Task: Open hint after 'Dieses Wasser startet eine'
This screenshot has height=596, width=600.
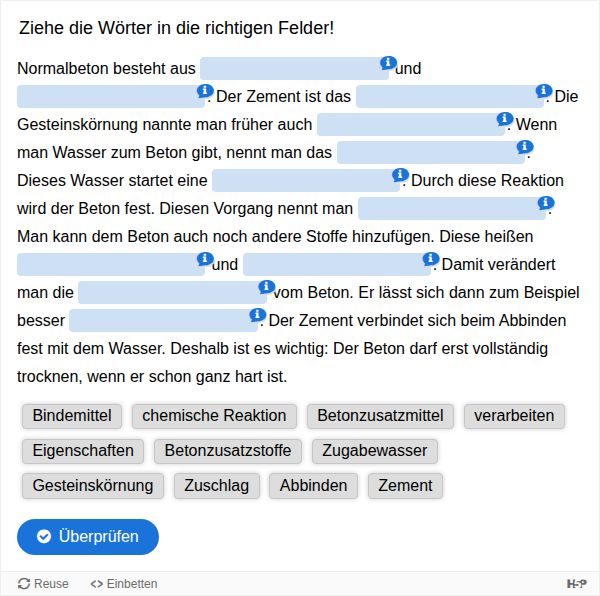Action: [x=400, y=174]
